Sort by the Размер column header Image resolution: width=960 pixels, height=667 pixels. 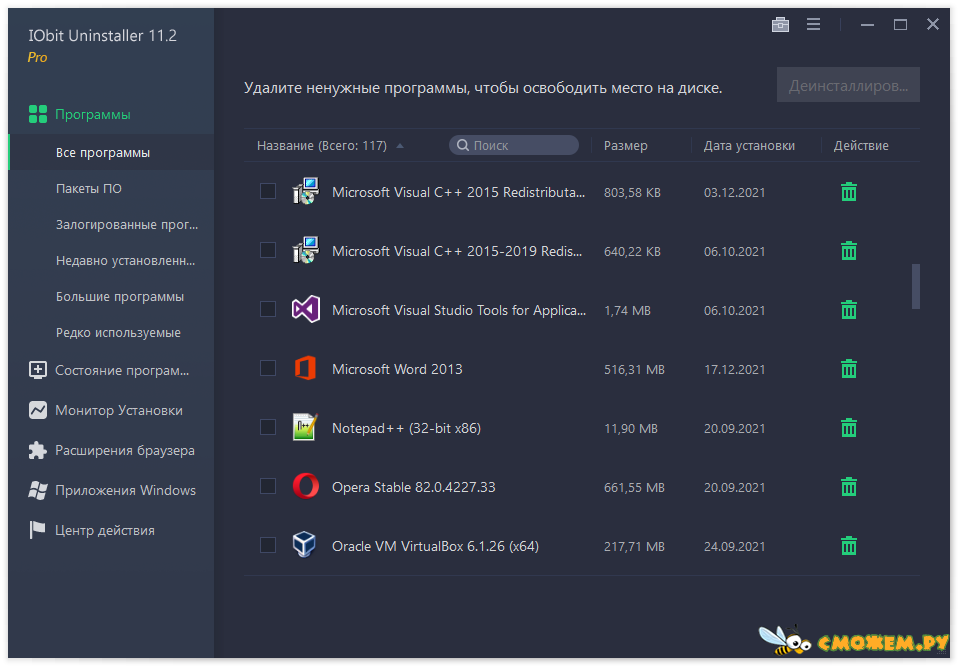click(x=625, y=146)
